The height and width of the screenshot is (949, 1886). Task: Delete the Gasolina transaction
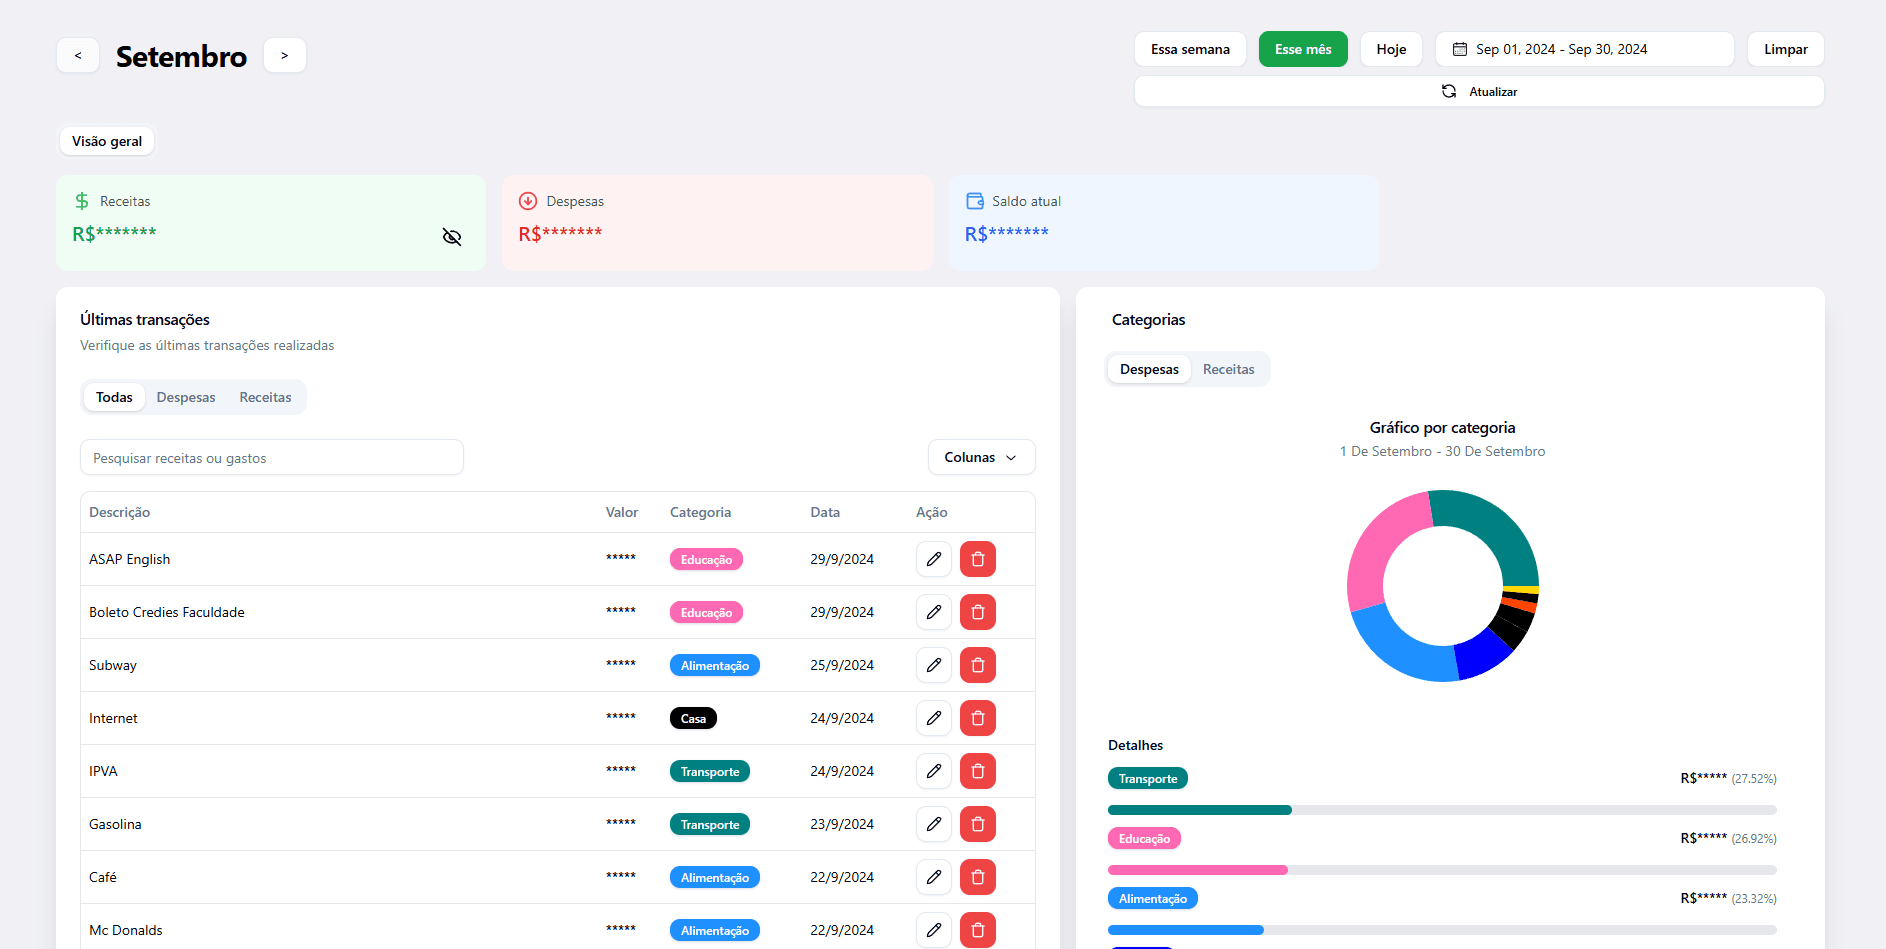(978, 824)
